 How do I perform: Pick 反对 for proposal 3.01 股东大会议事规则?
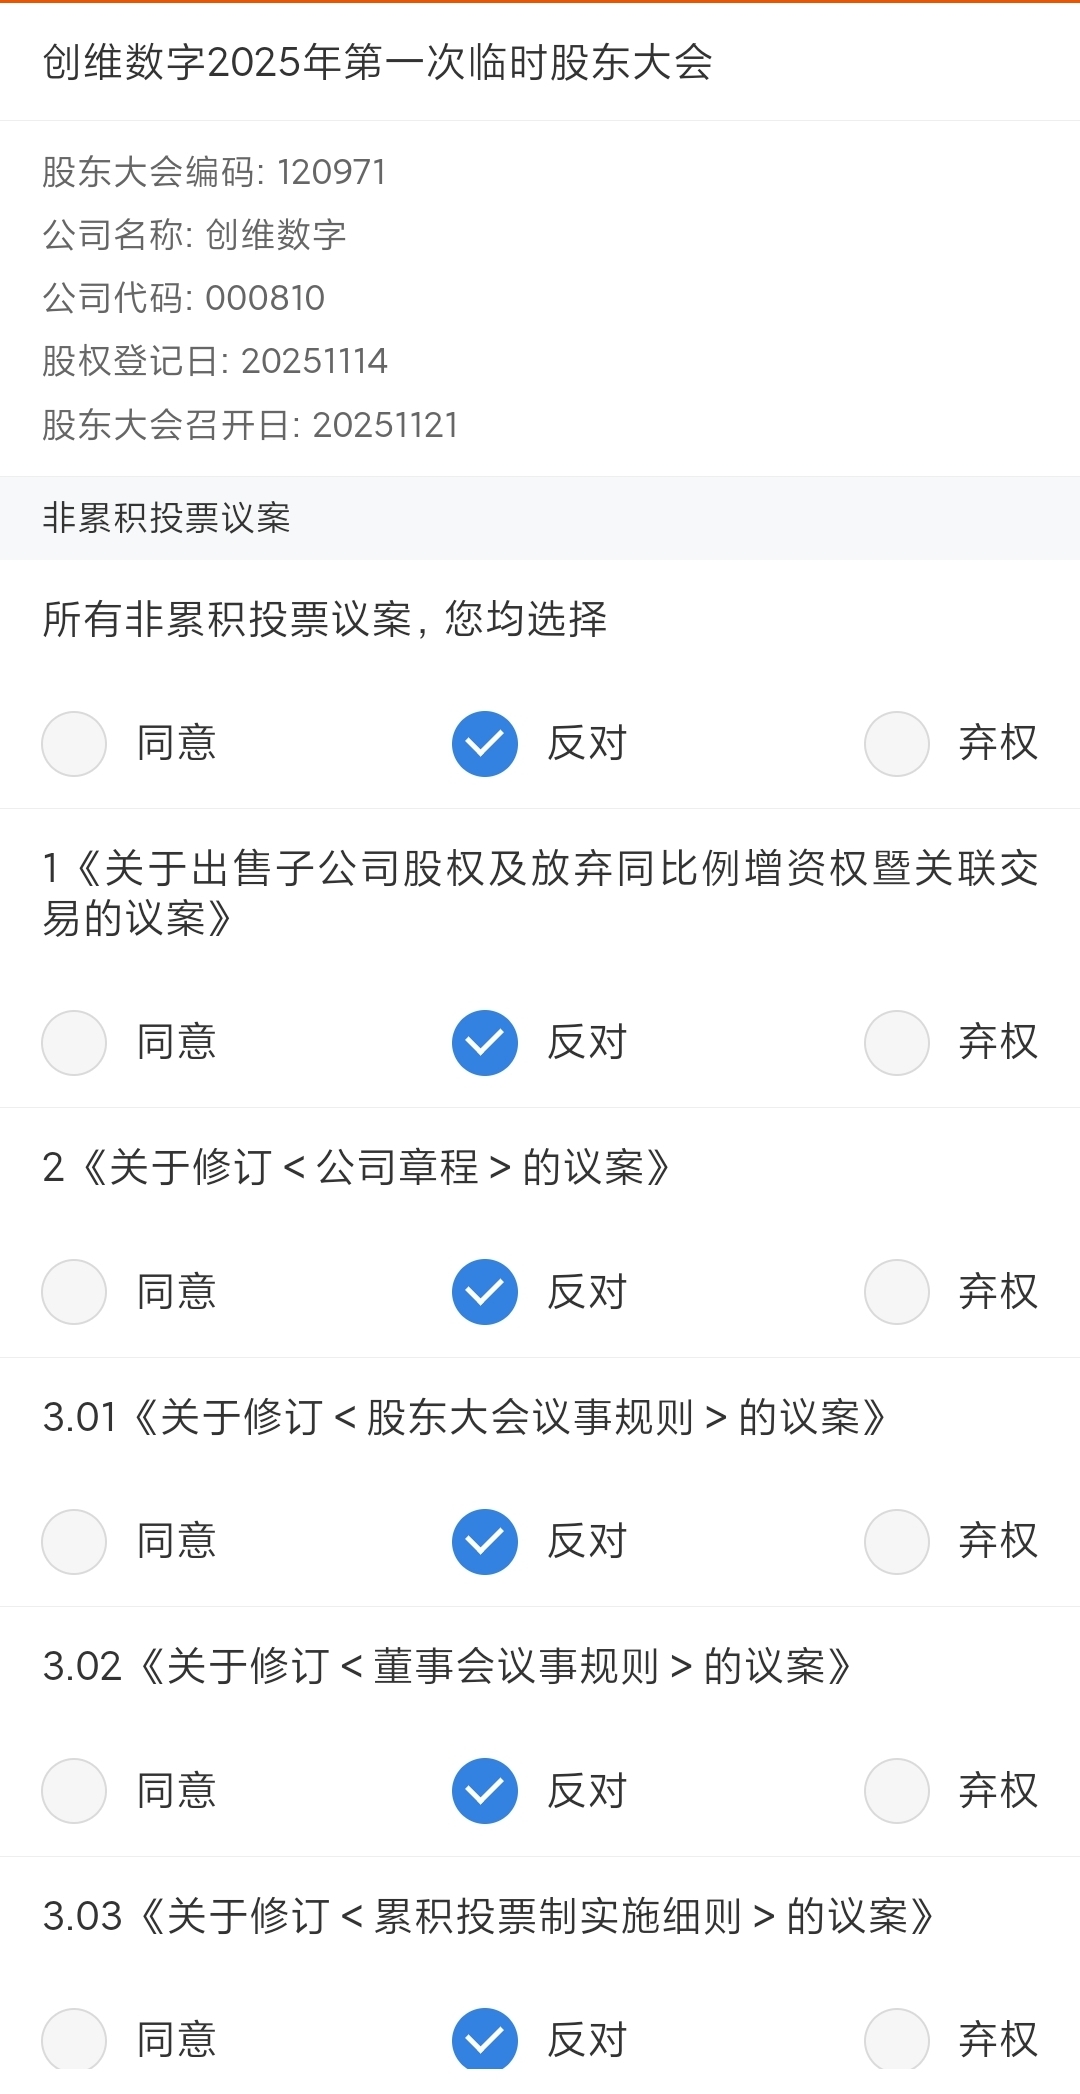coord(485,1541)
